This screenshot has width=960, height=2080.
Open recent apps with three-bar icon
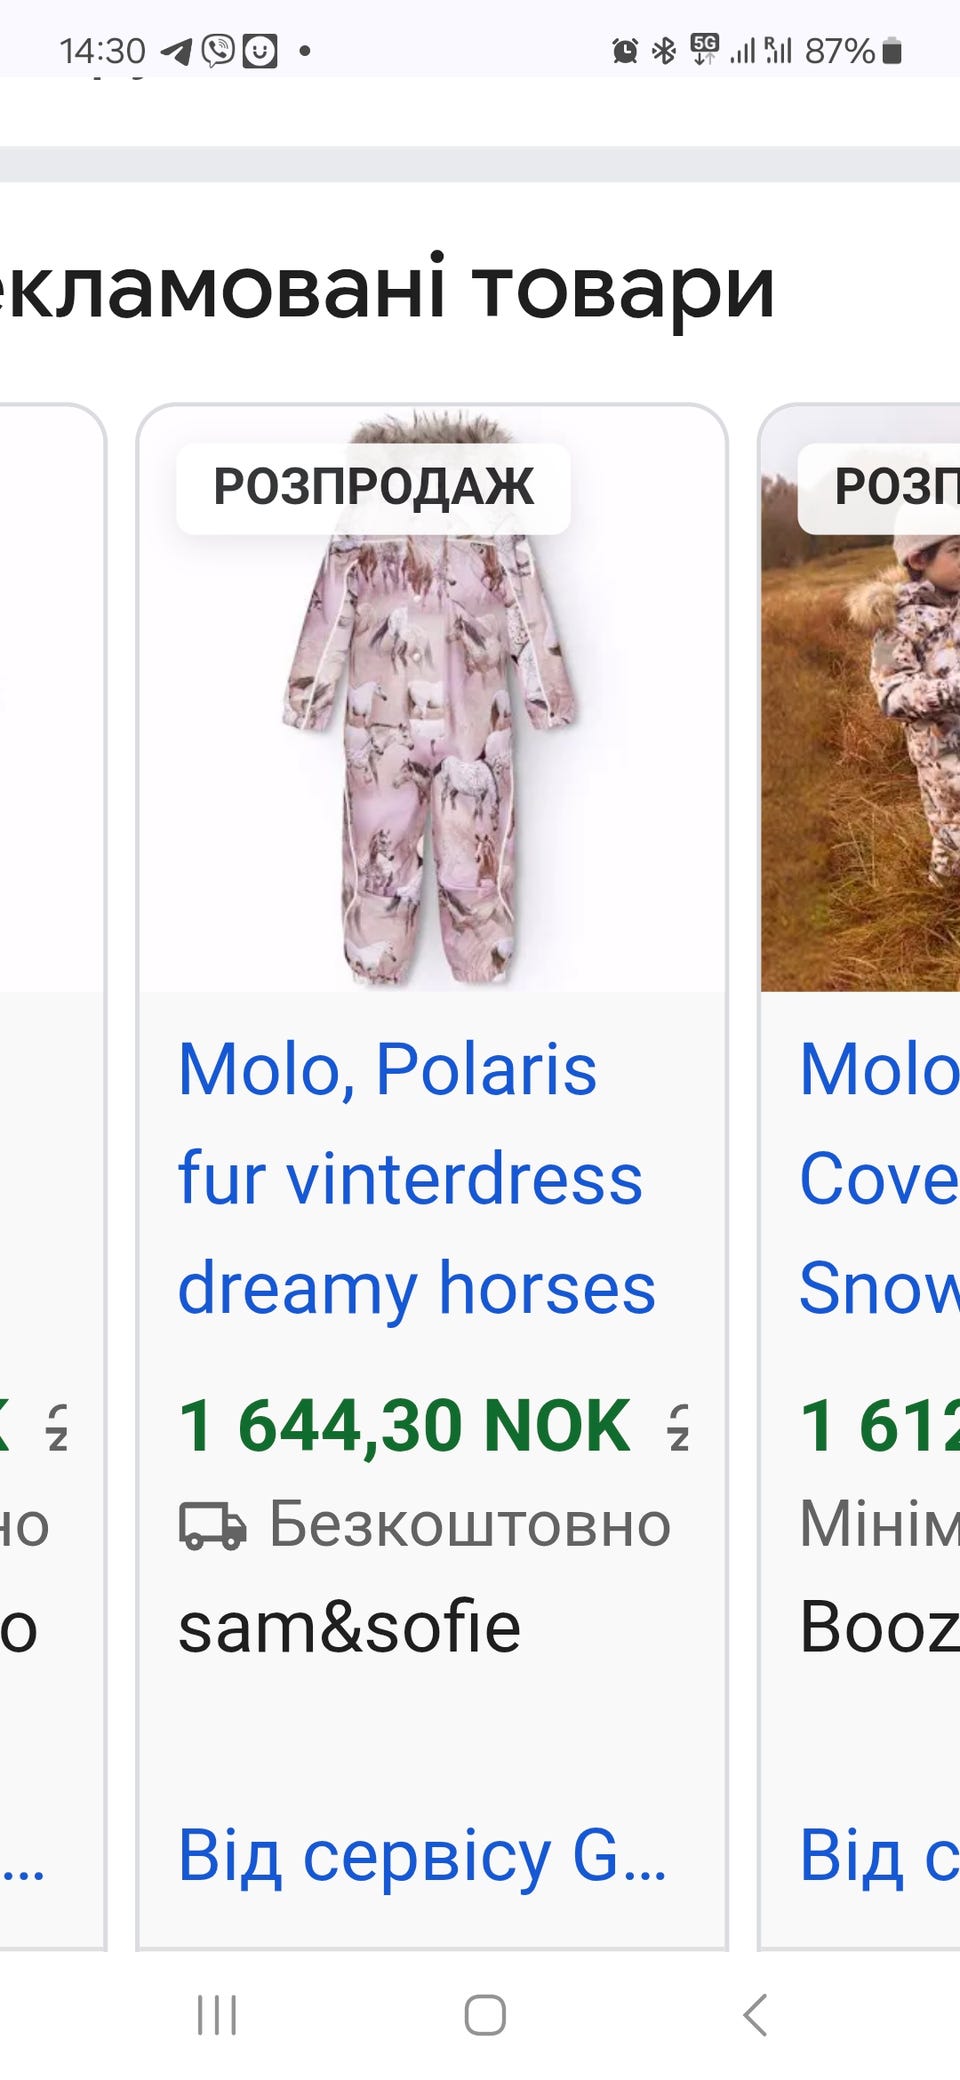pos(217,2015)
